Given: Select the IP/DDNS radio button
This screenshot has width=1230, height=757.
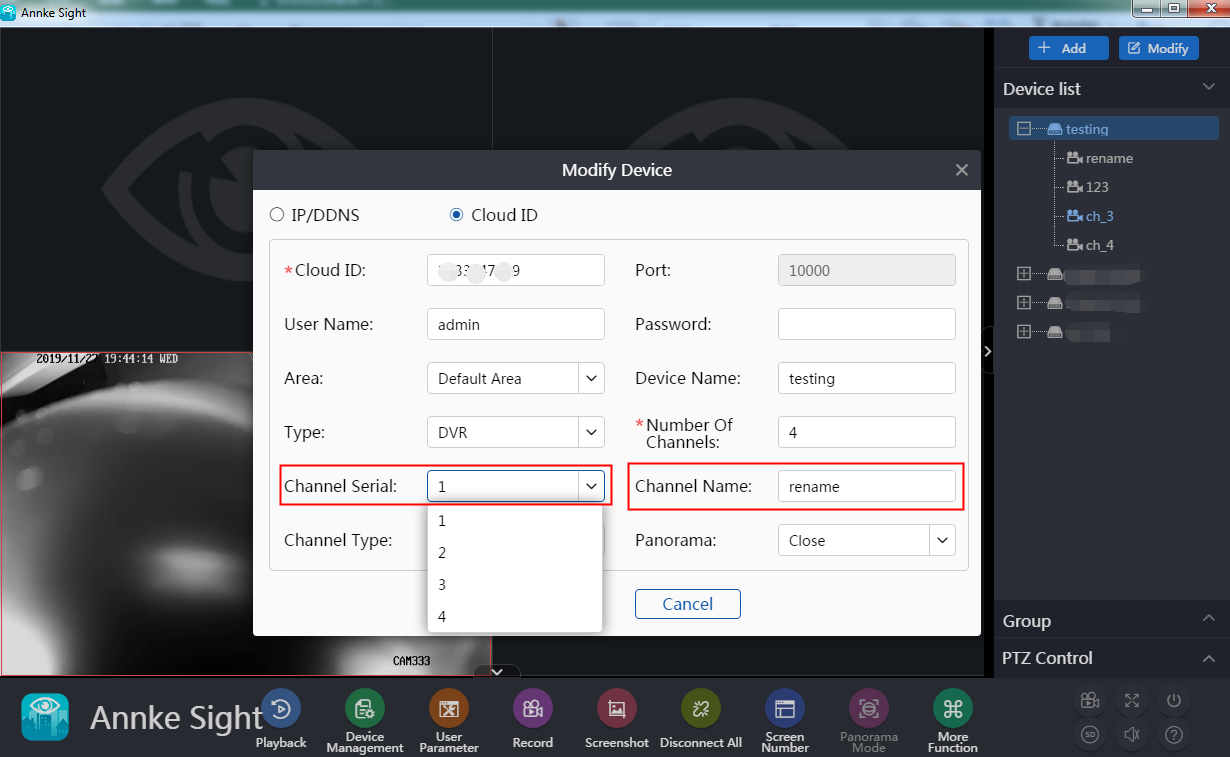Looking at the screenshot, I should tap(277, 215).
